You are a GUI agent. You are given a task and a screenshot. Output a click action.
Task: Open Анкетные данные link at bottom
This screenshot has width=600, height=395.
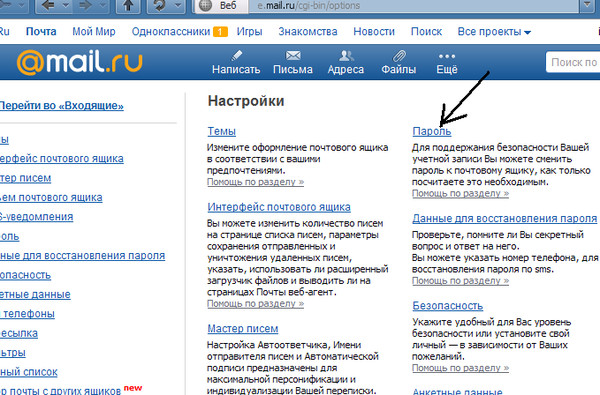click(x=457, y=392)
